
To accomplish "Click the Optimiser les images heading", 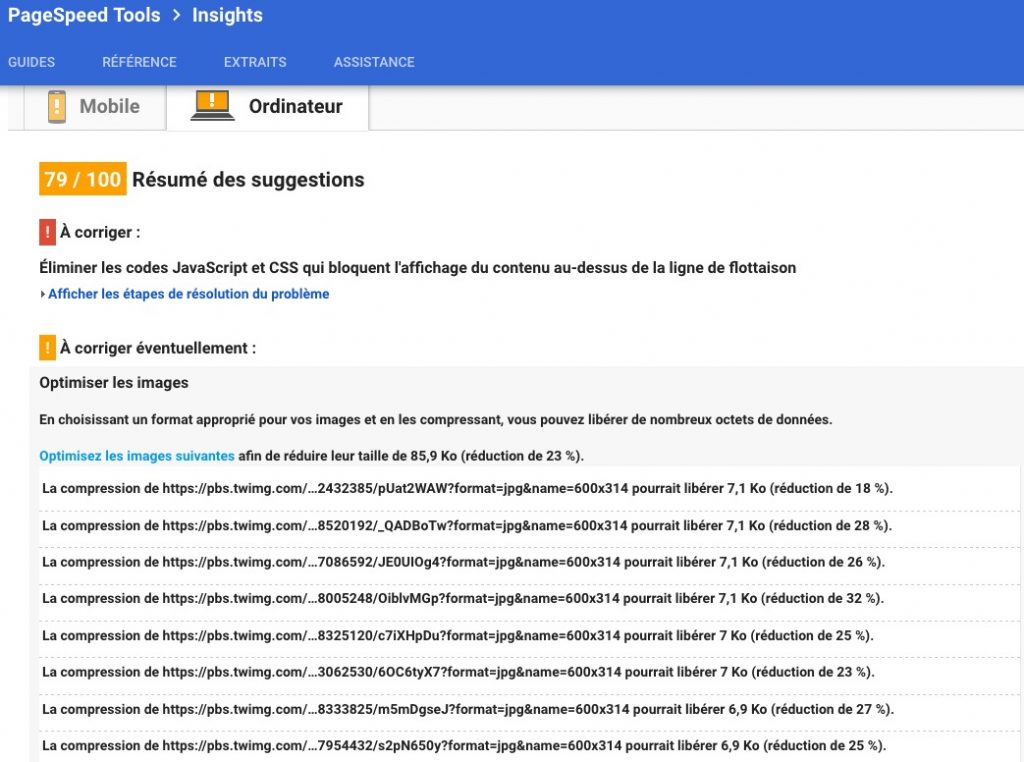I will (114, 383).
